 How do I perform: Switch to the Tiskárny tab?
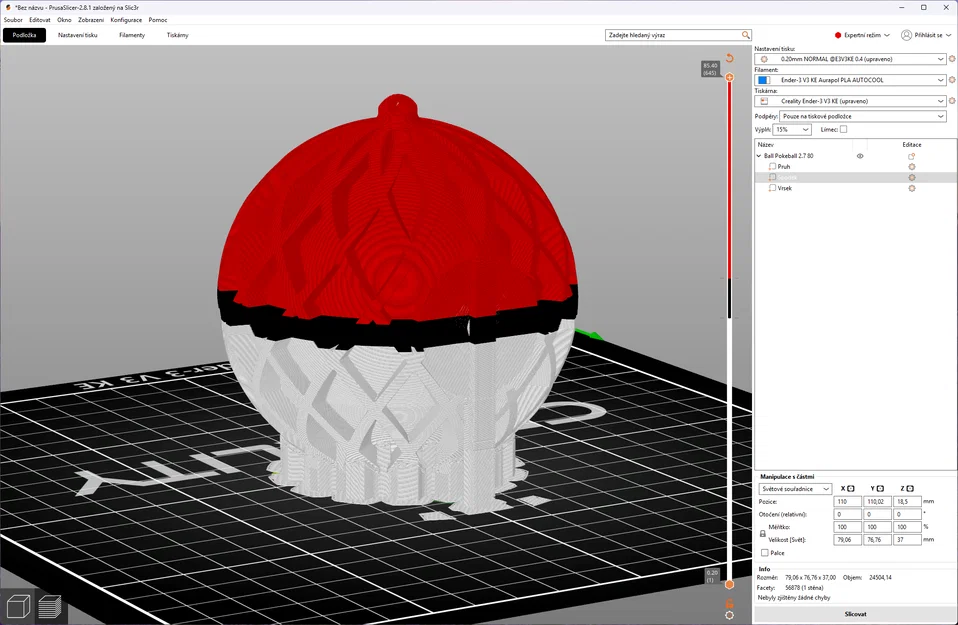click(178, 35)
